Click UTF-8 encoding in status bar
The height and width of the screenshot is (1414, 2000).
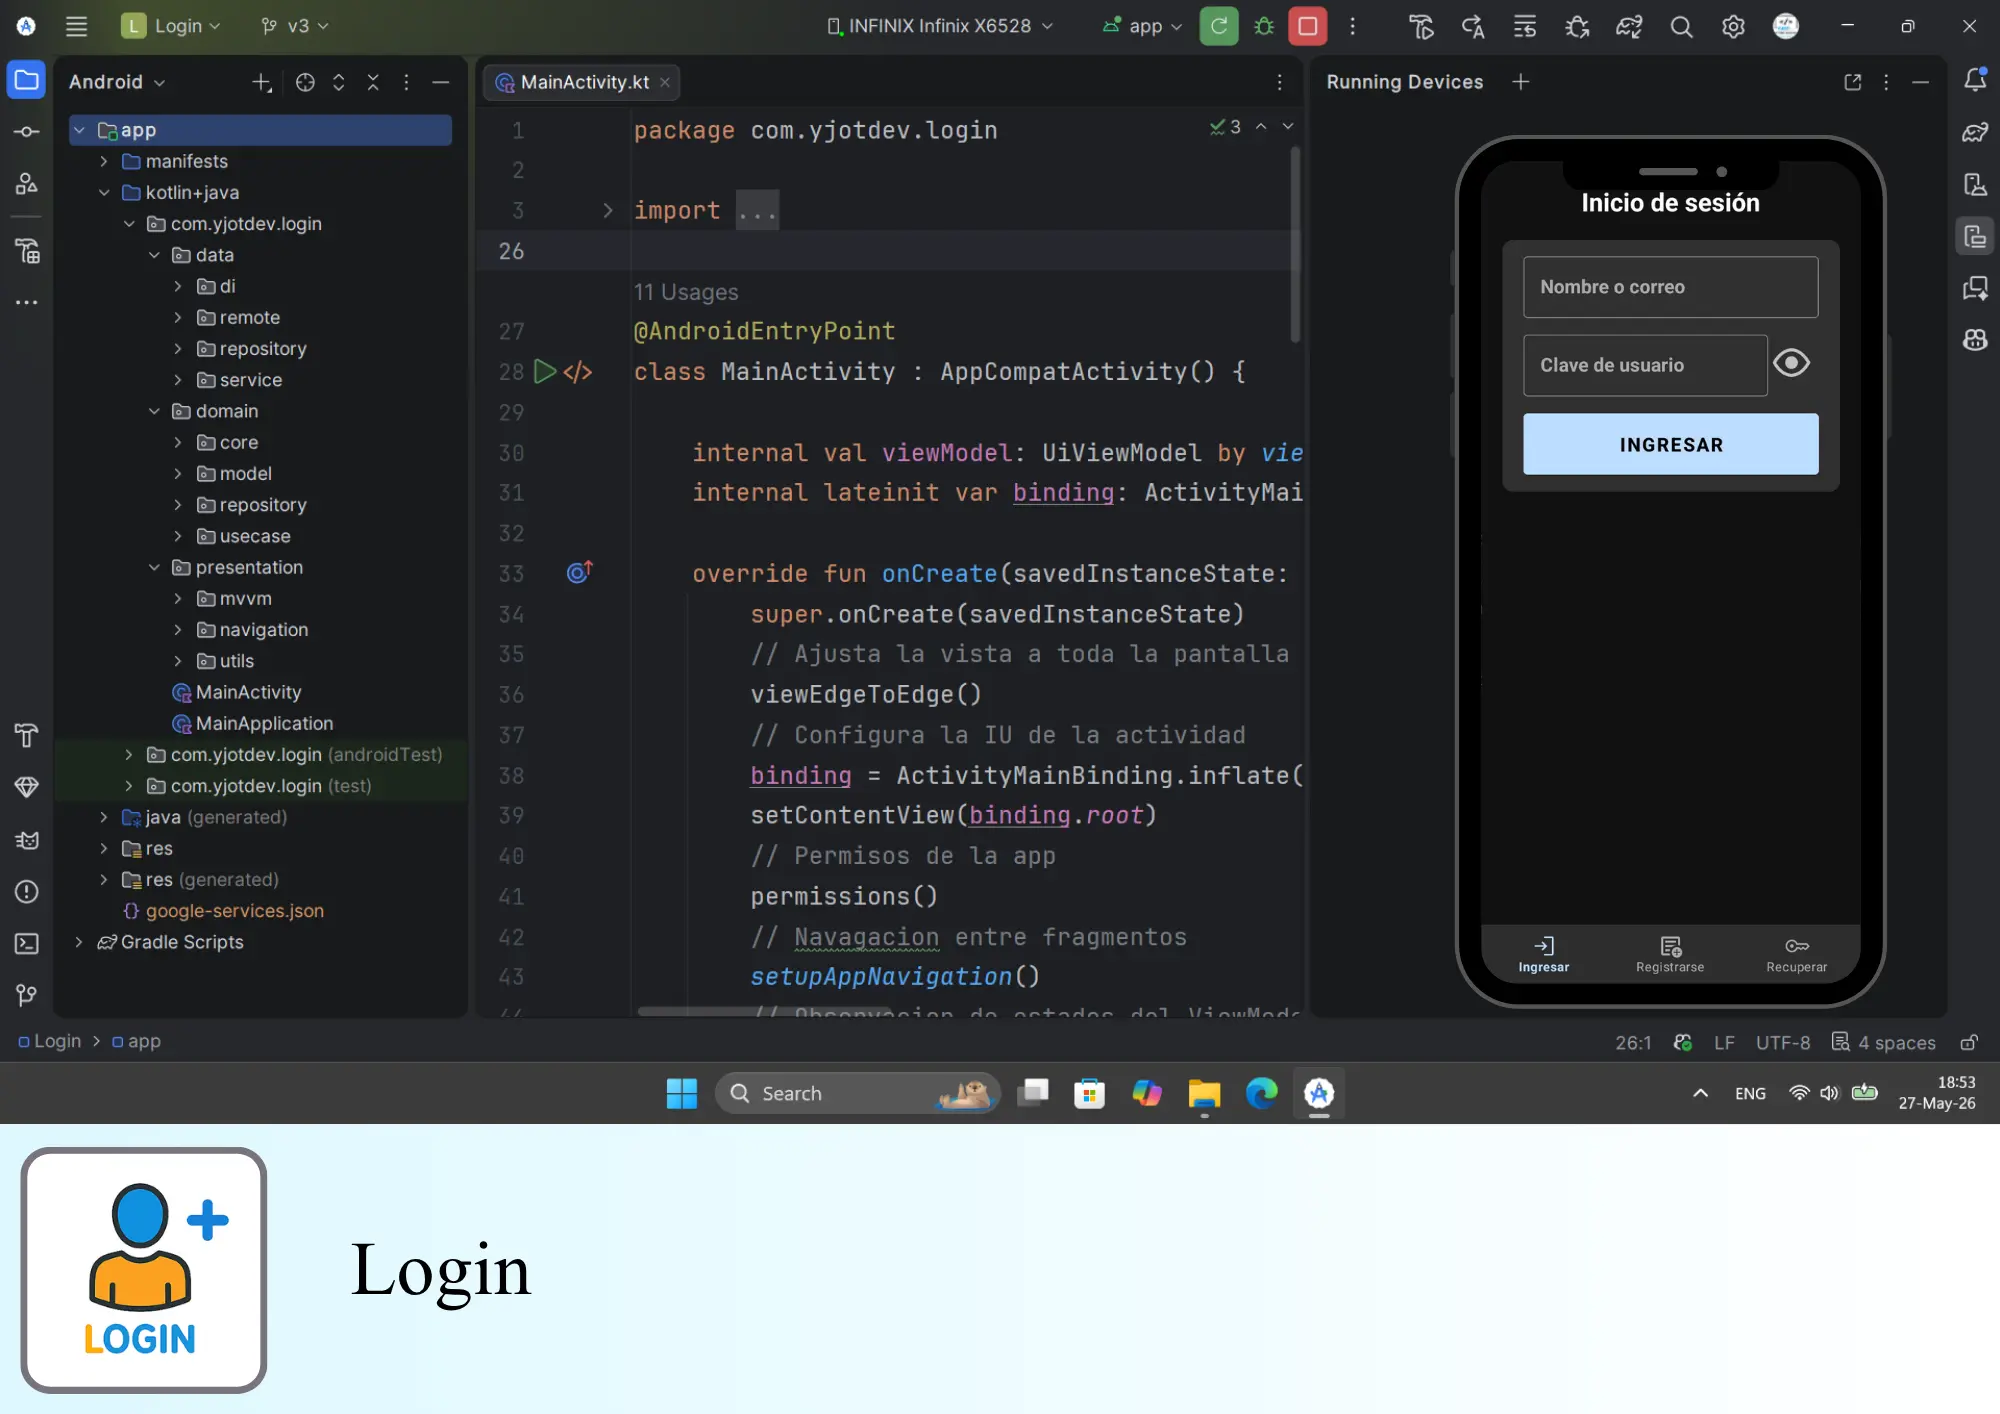tap(1783, 1042)
